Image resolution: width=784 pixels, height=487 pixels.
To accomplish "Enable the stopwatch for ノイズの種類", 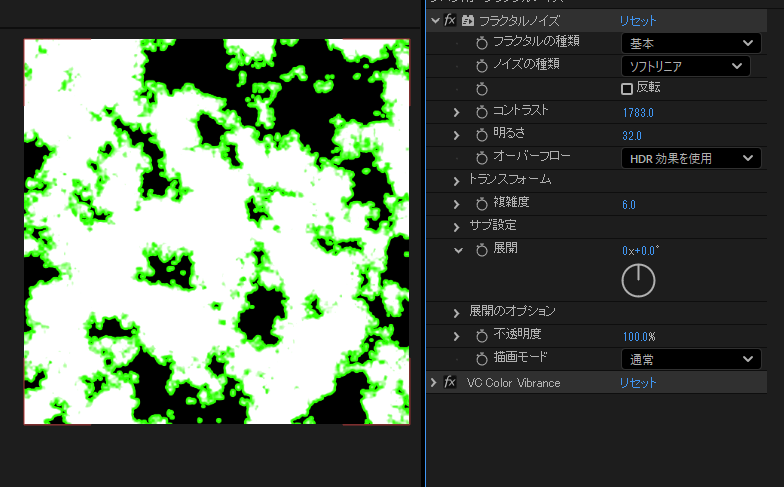I will (x=481, y=65).
